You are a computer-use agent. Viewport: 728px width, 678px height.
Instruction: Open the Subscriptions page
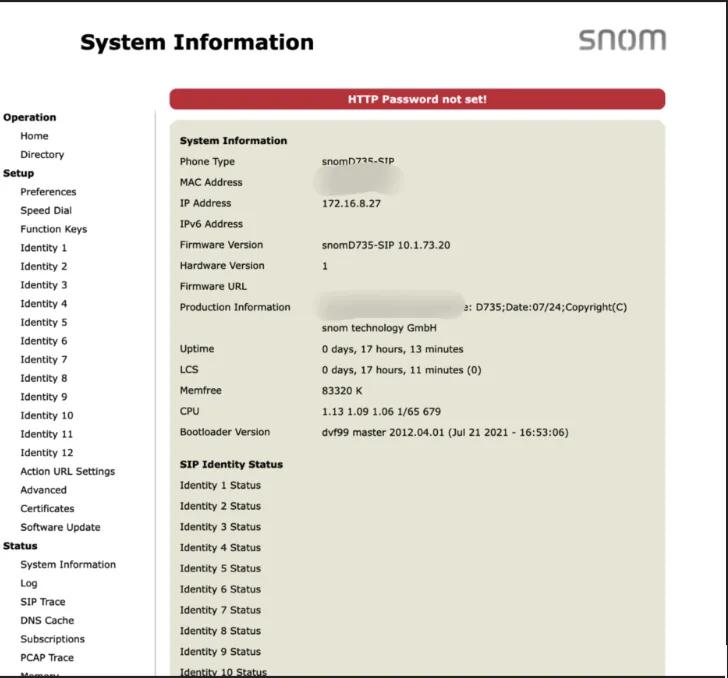52,639
